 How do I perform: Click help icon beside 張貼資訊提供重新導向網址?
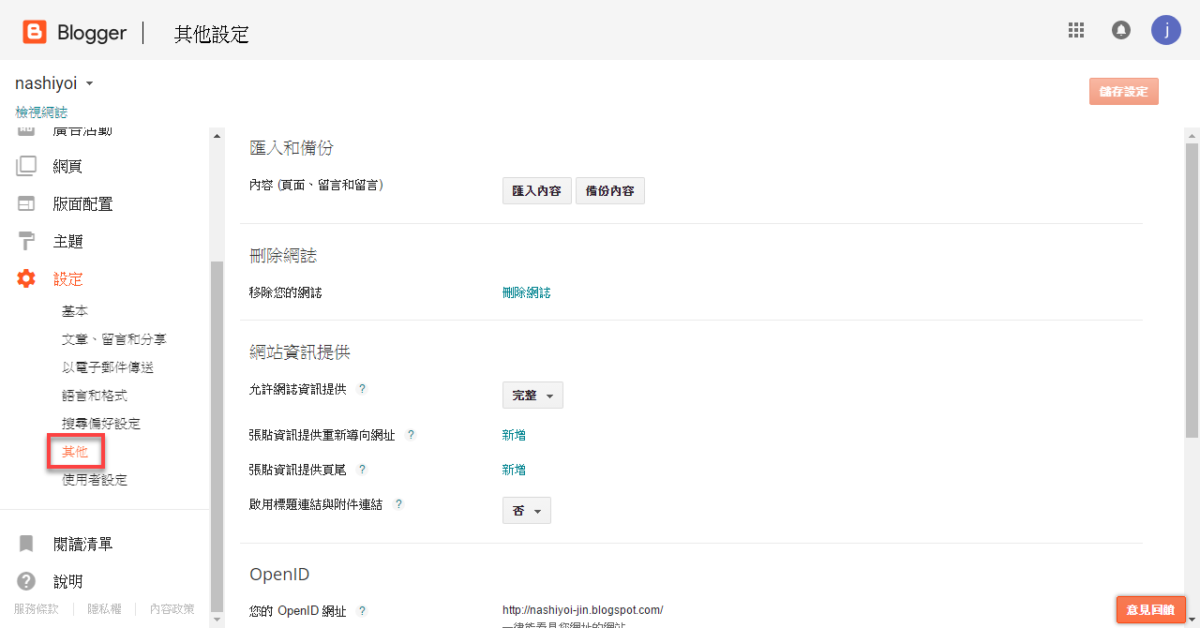pyautogui.click(x=410, y=435)
